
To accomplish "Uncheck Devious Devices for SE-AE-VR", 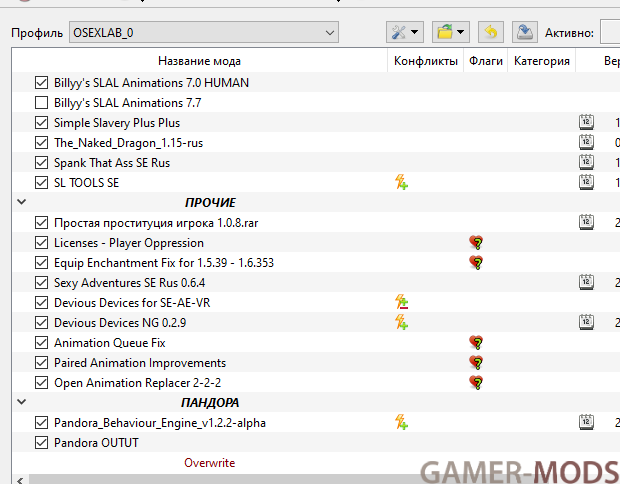I will 41,303.
